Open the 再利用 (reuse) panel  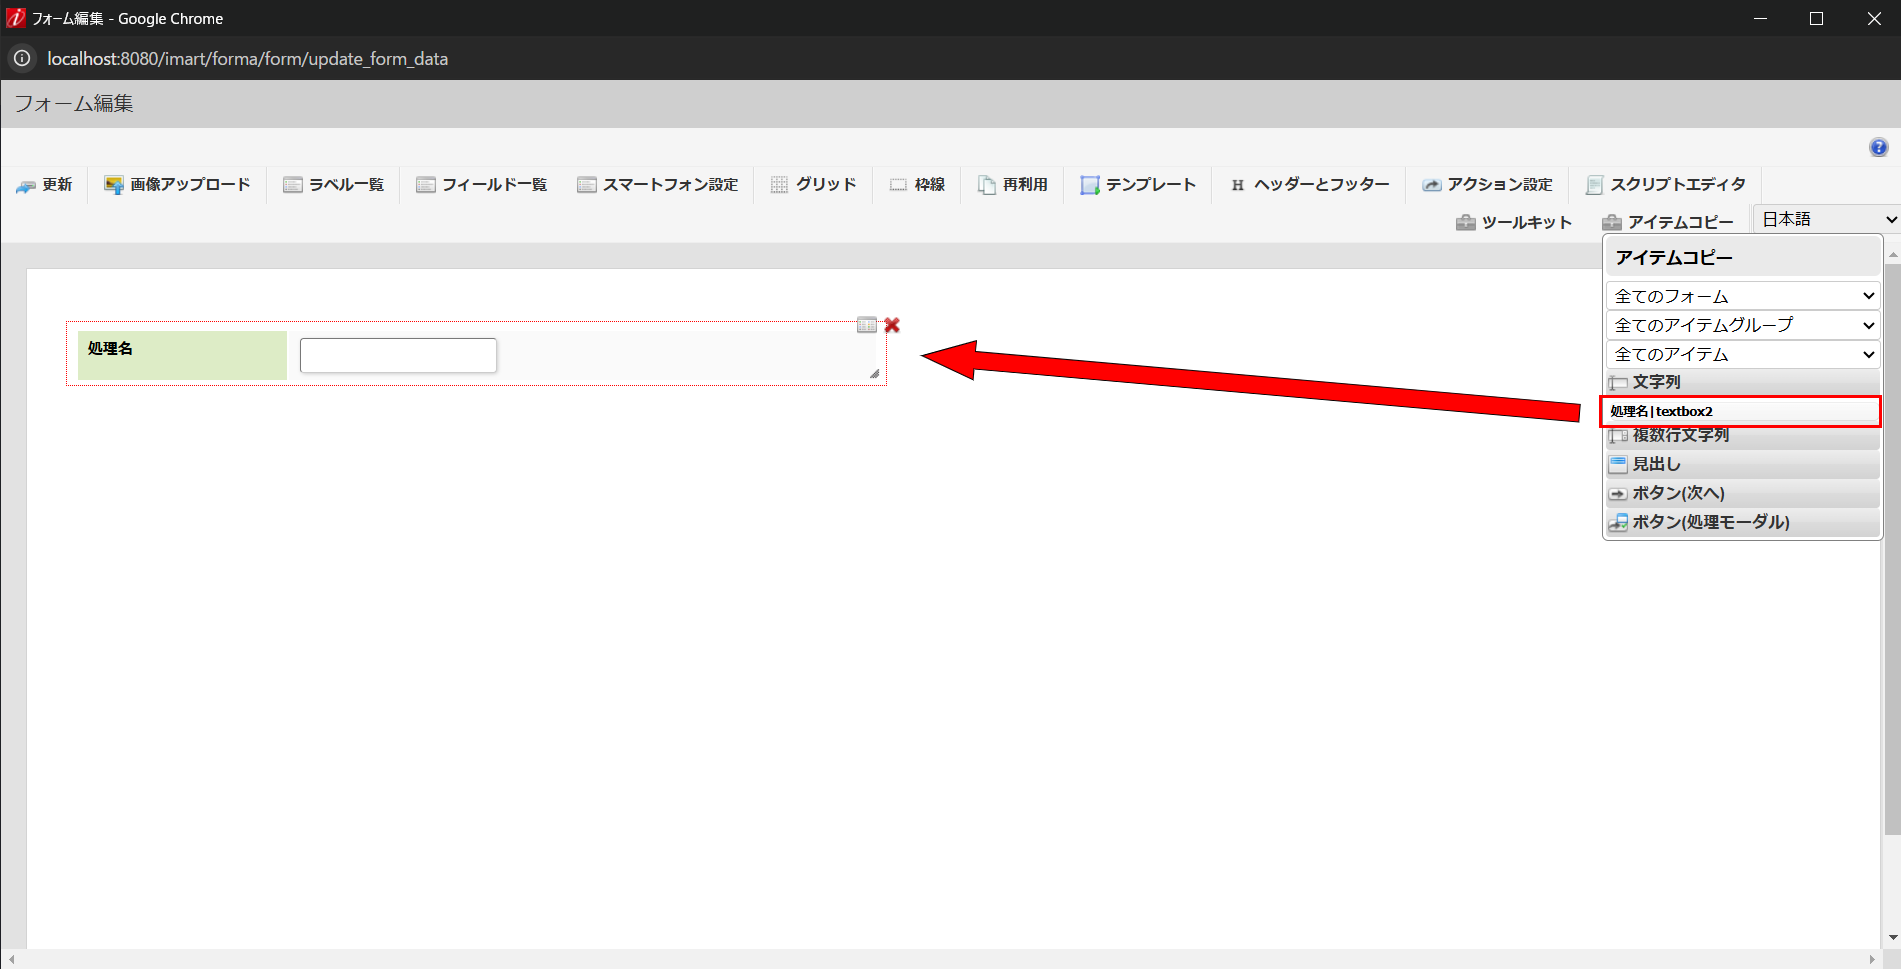(x=1012, y=184)
